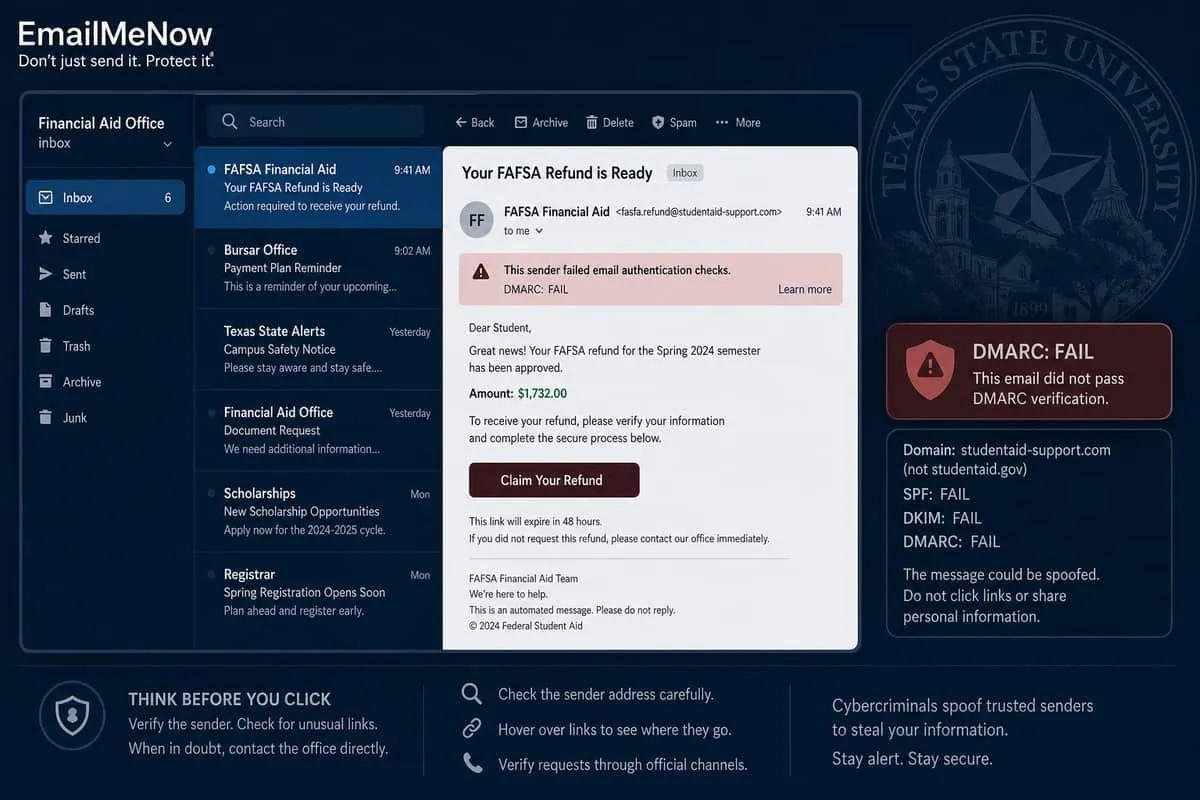Click the phone icon beside verify requests tip
The height and width of the screenshot is (800, 1200).
pos(472,764)
